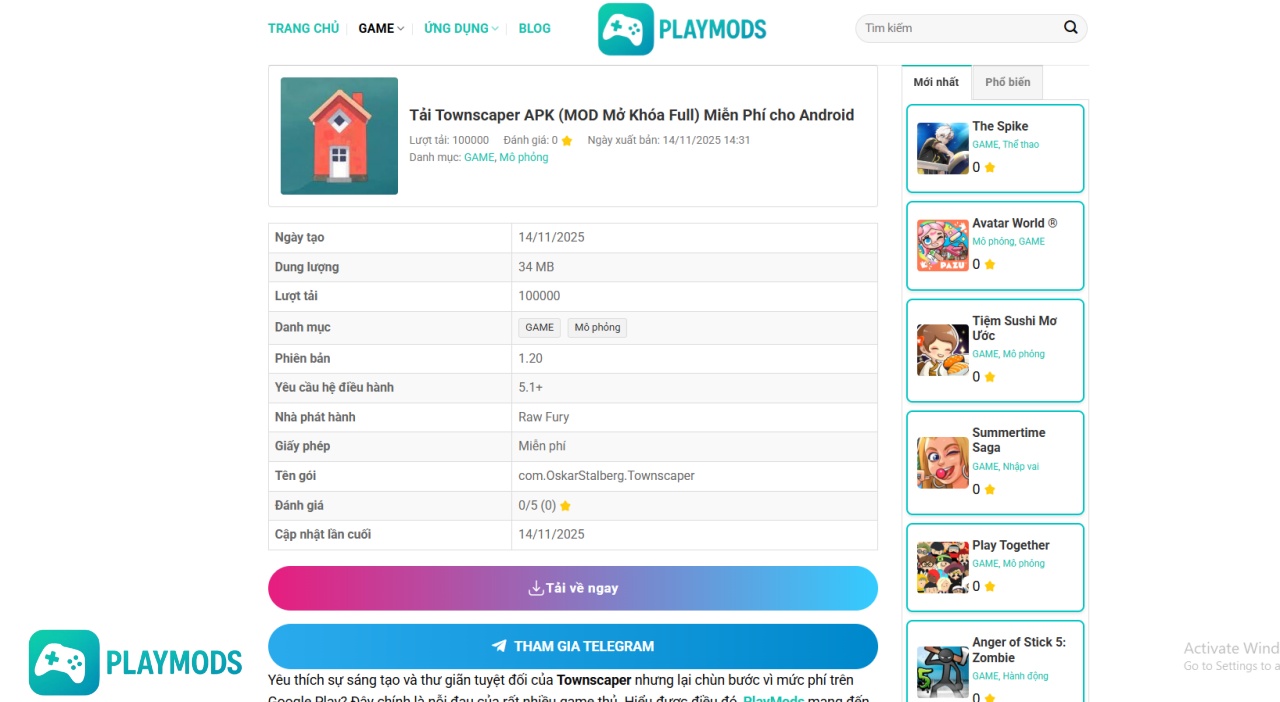The width and height of the screenshot is (1280, 702).
Task: Open Summertime Saga title link
Action: tap(1009, 440)
